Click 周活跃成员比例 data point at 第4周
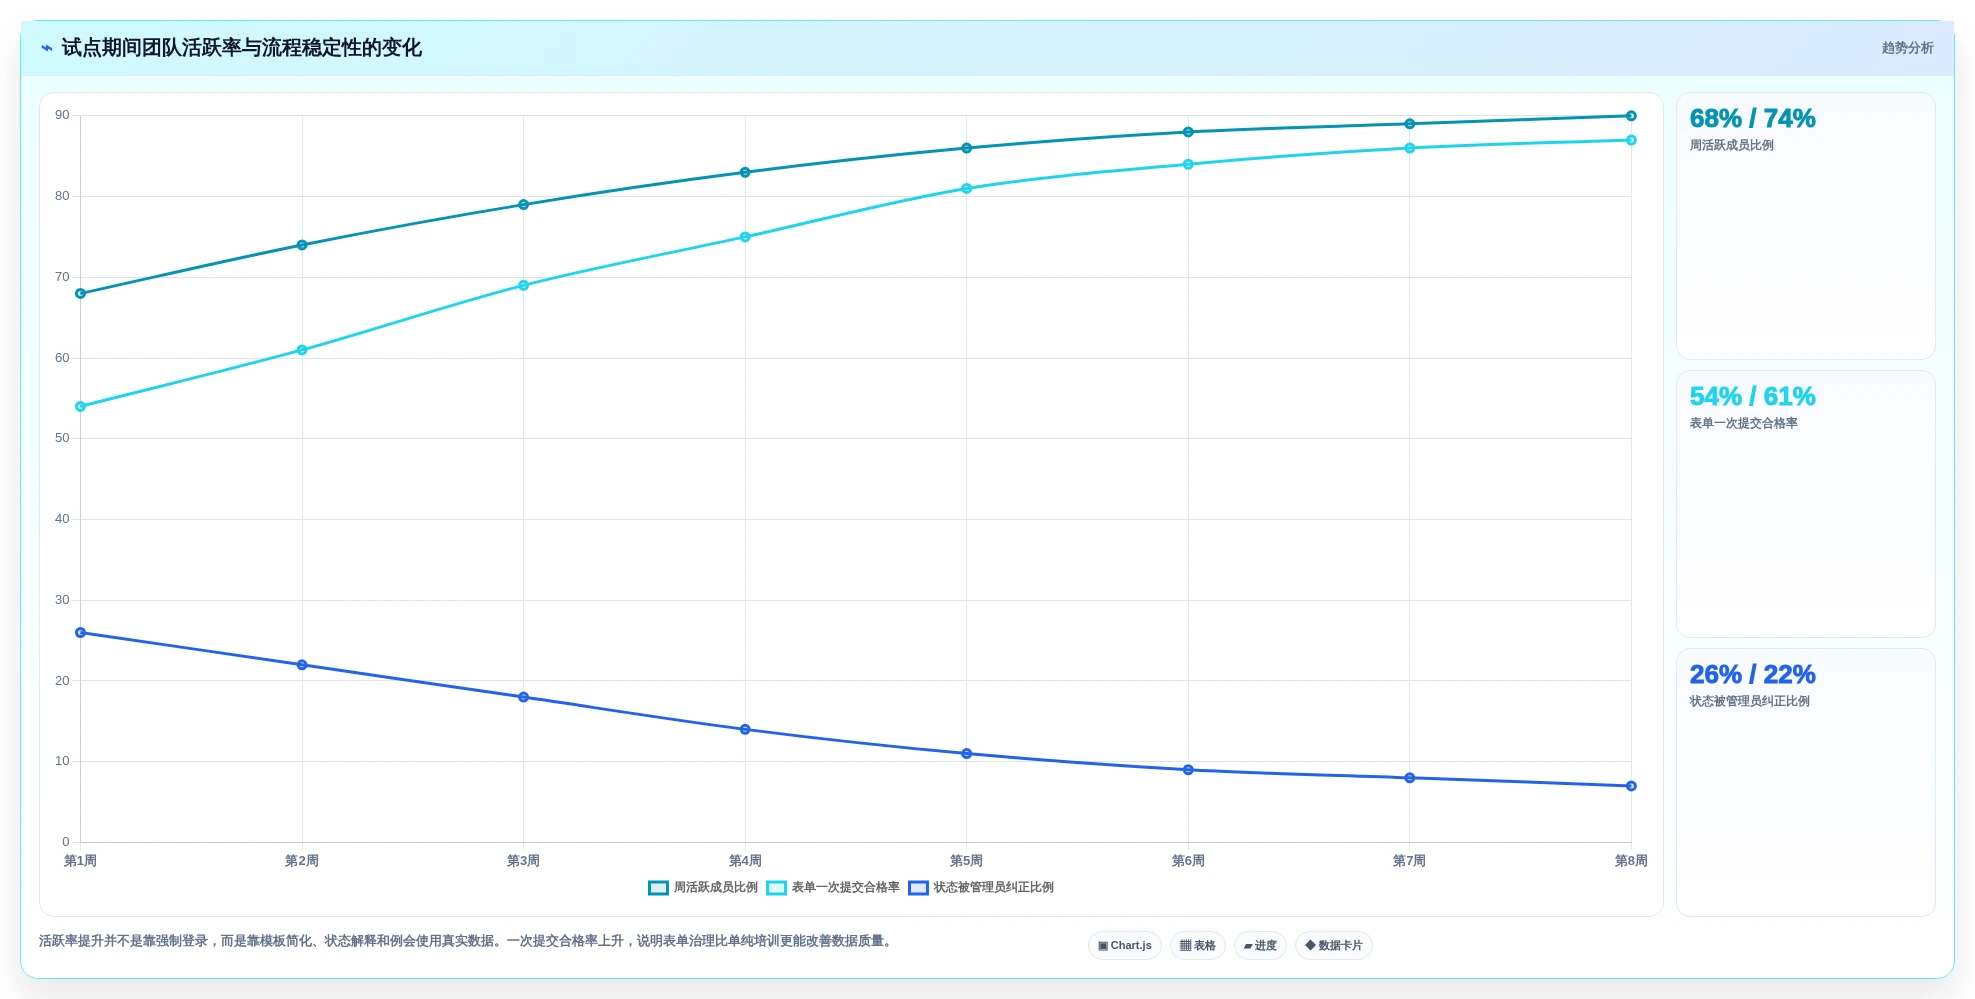Viewport: 1975px width, 999px height. (745, 172)
